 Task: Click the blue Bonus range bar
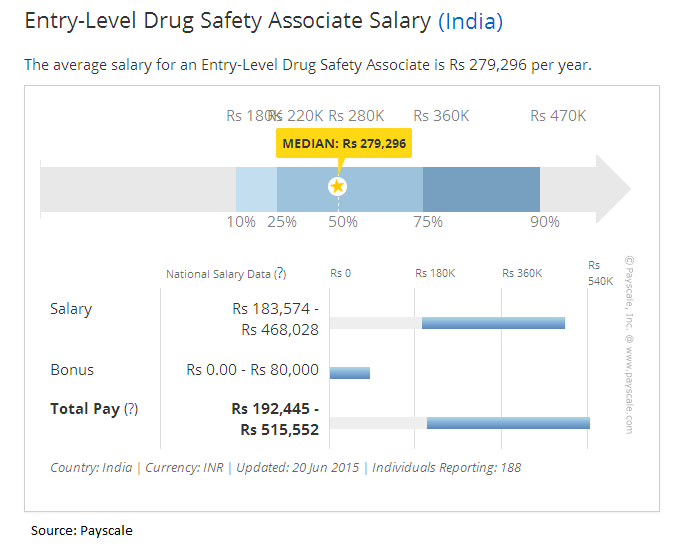(x=350, y=373)
